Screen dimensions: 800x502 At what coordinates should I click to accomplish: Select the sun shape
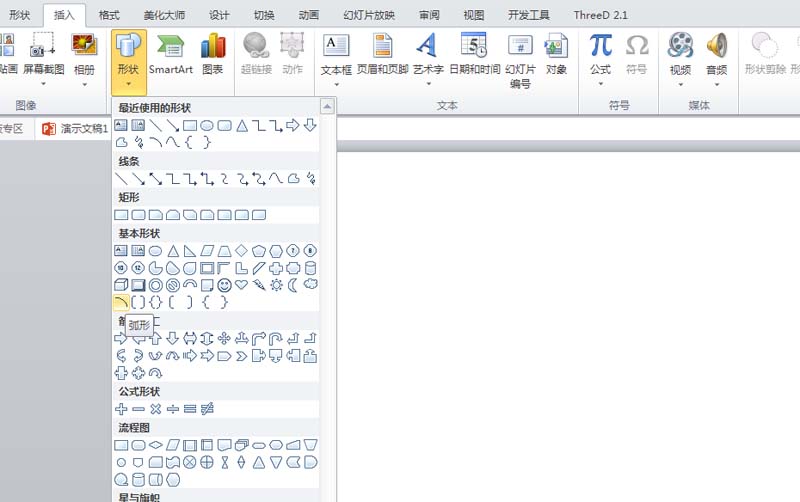tap(276, 285)
